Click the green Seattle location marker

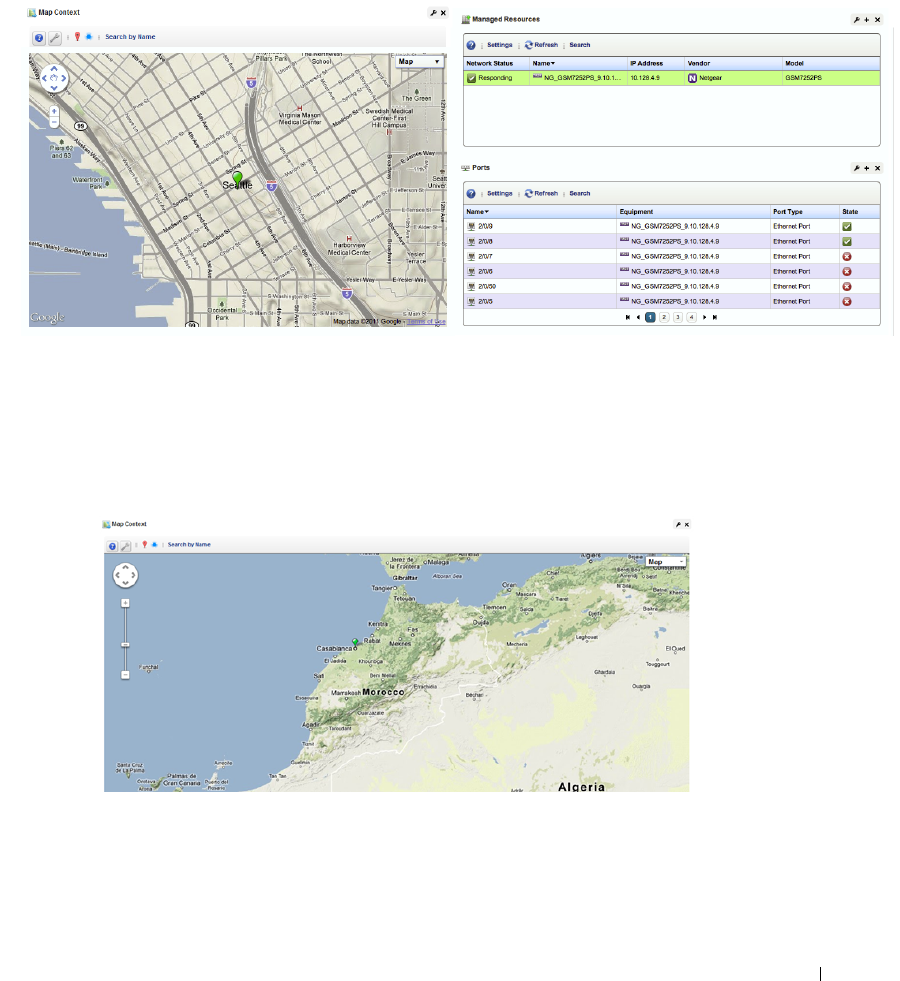237,178
